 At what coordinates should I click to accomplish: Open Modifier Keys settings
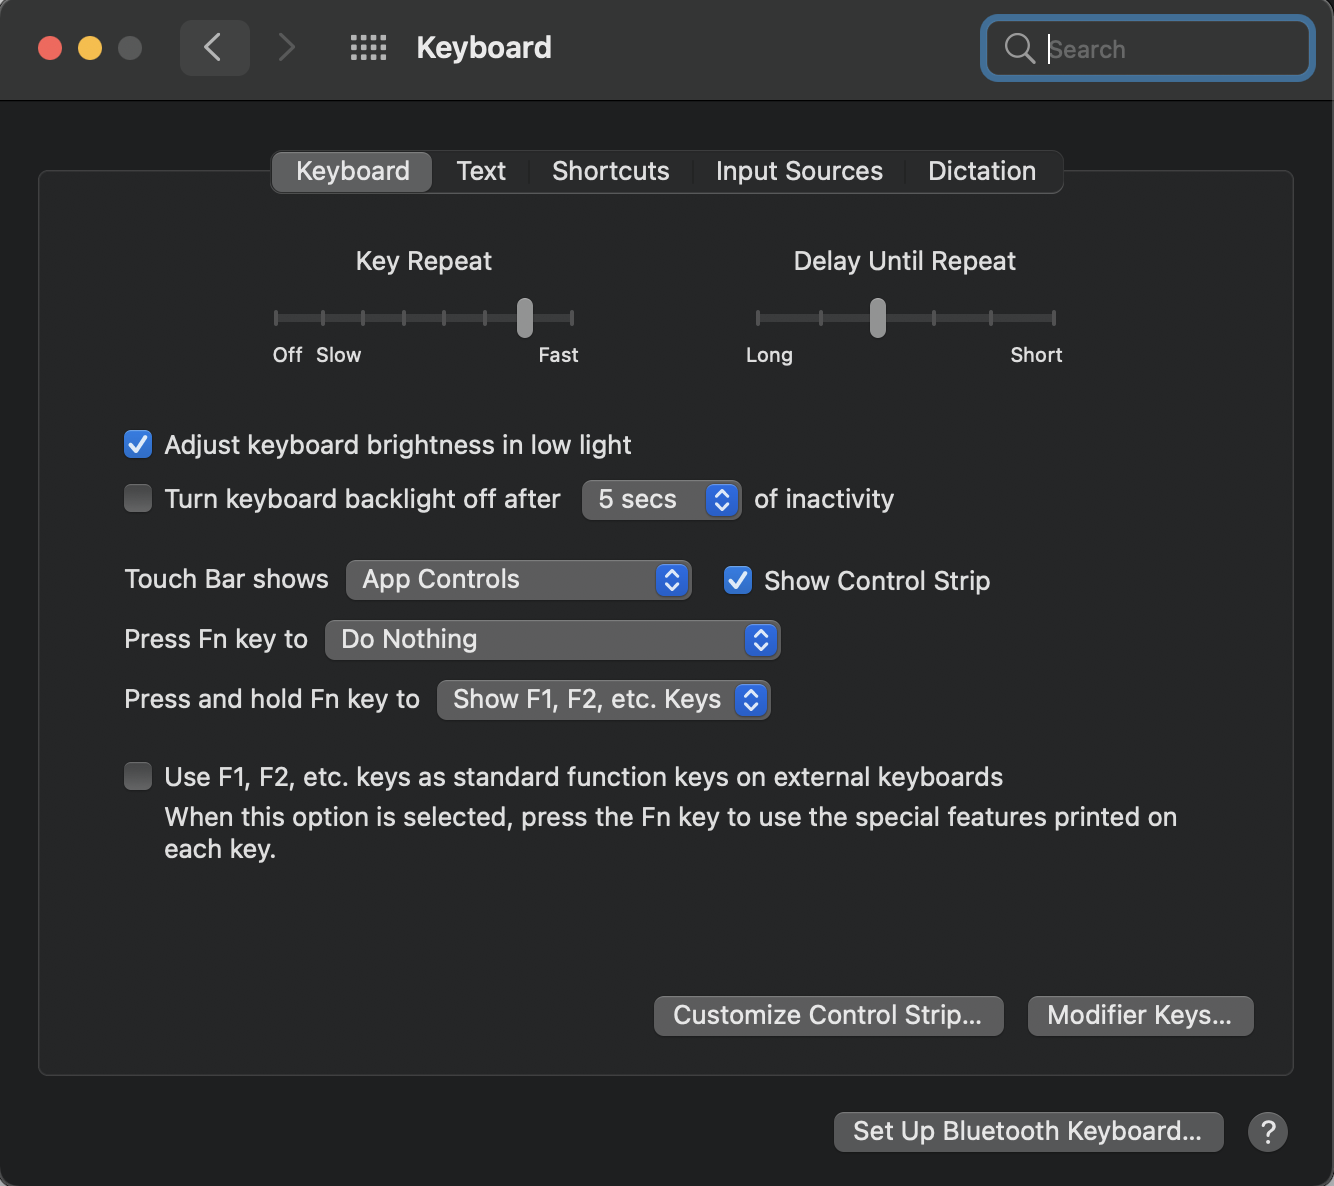(x=1140, y=1015)
